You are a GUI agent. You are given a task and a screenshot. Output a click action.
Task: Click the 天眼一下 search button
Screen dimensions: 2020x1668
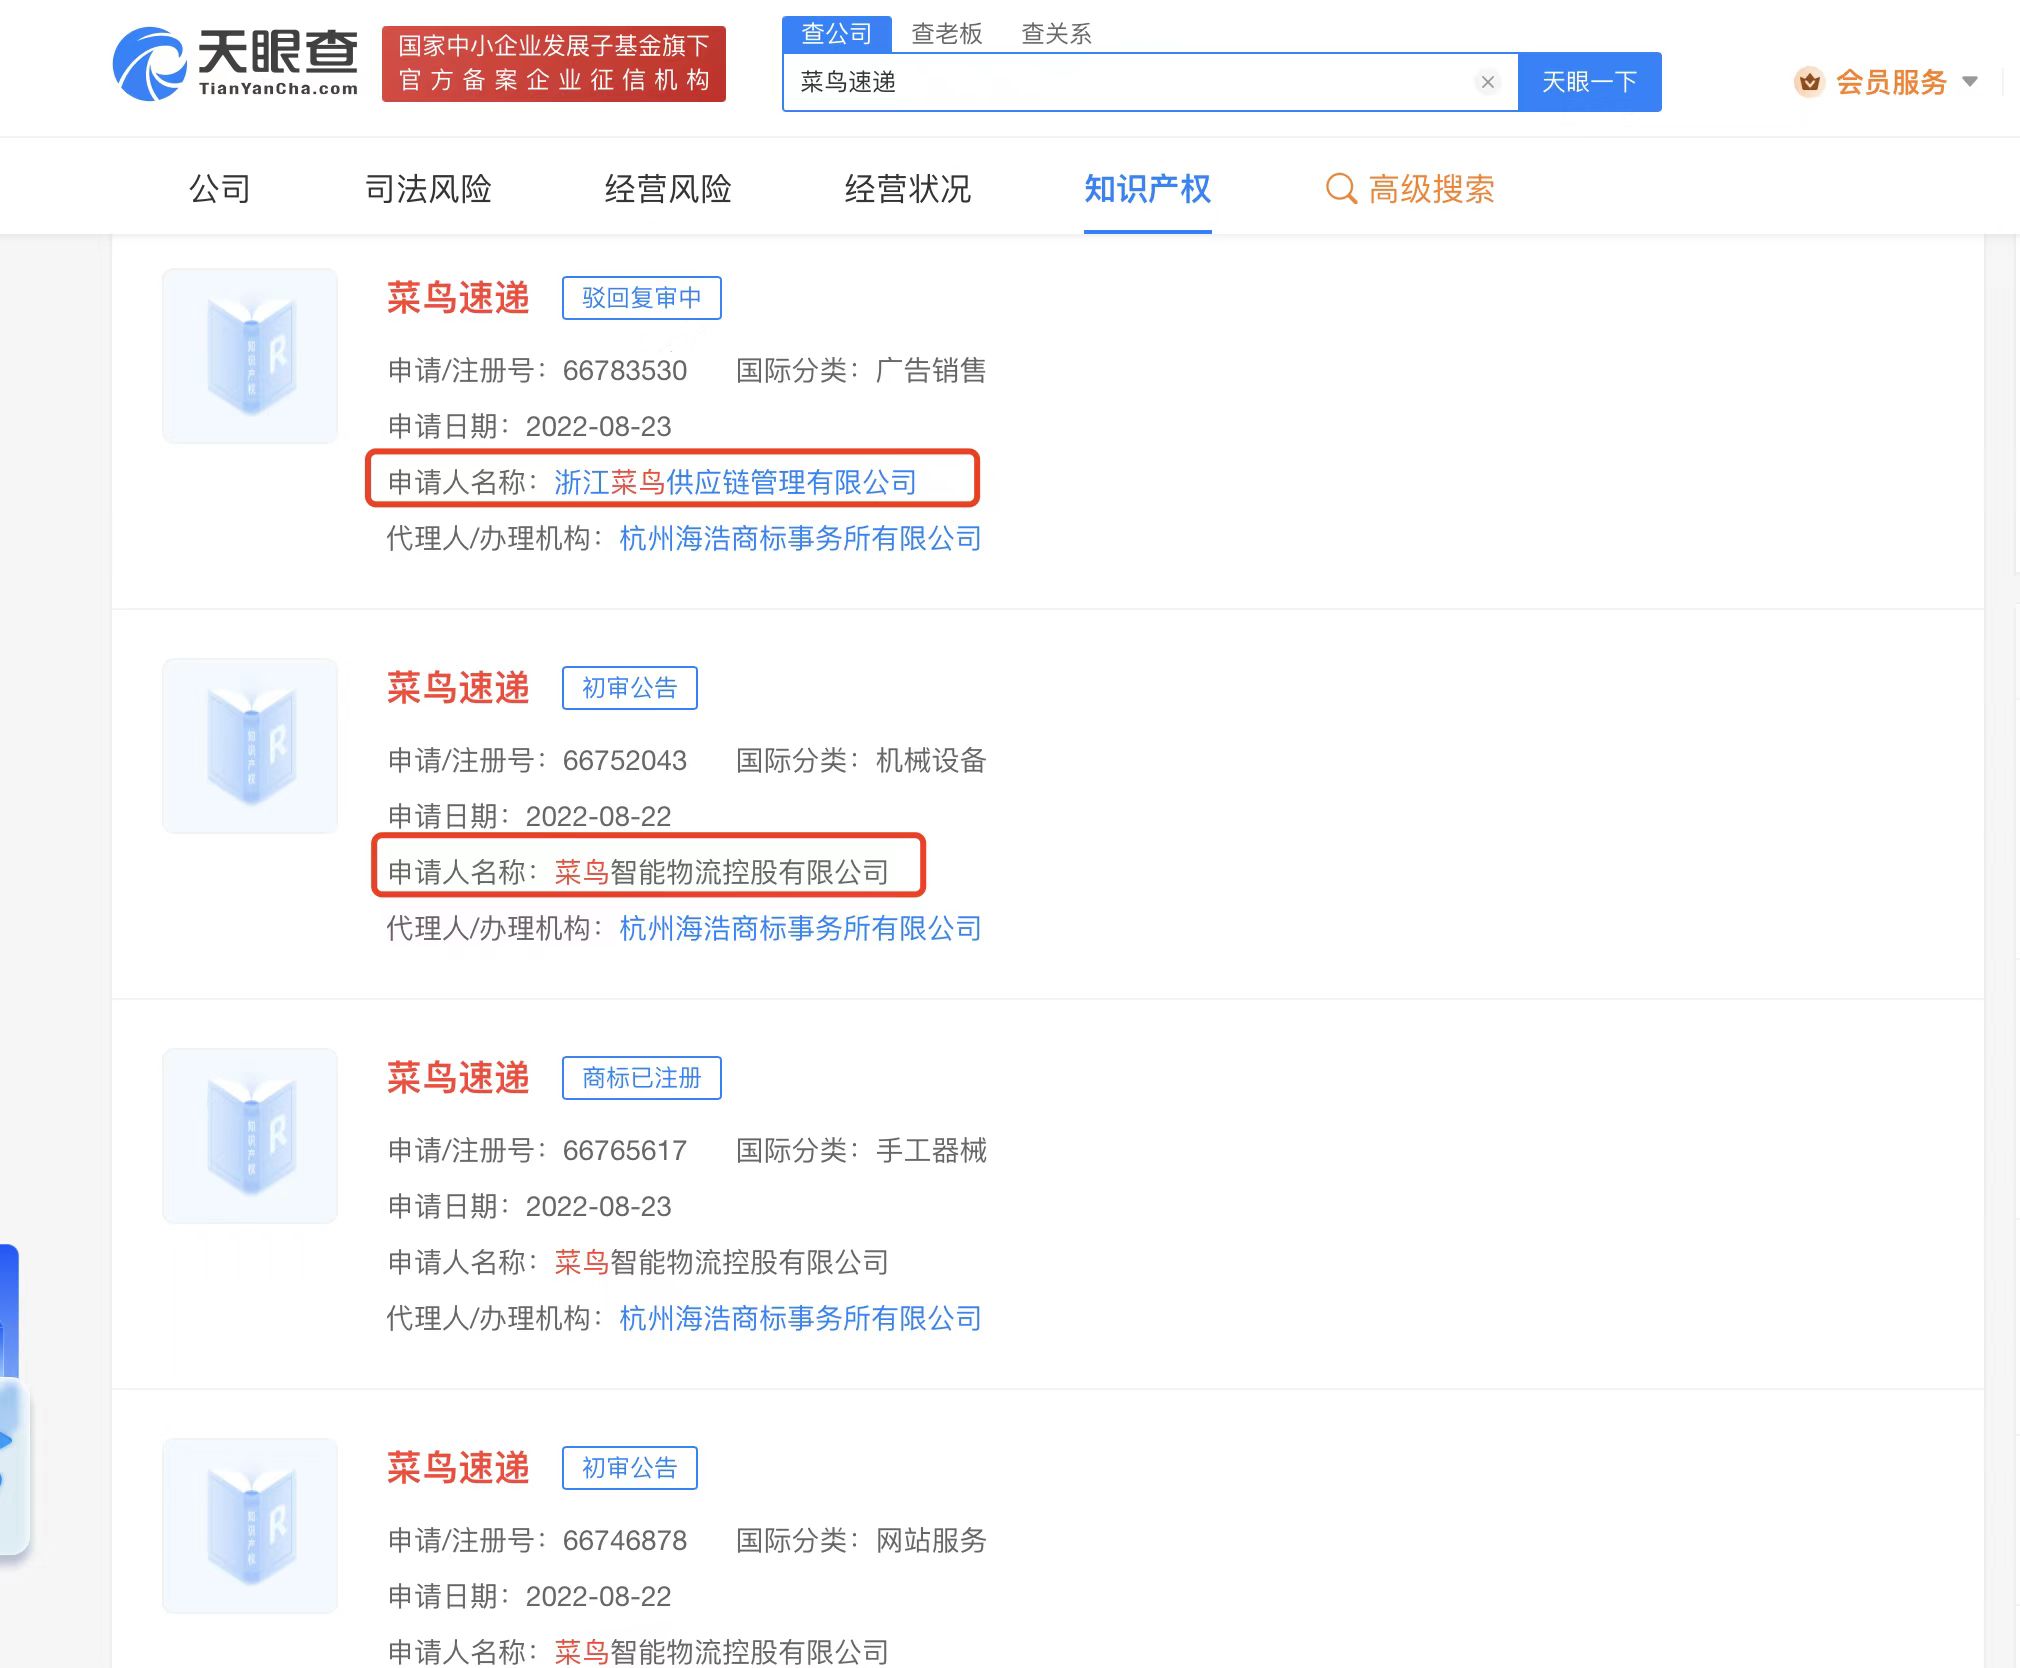(x=1589, y=82)
